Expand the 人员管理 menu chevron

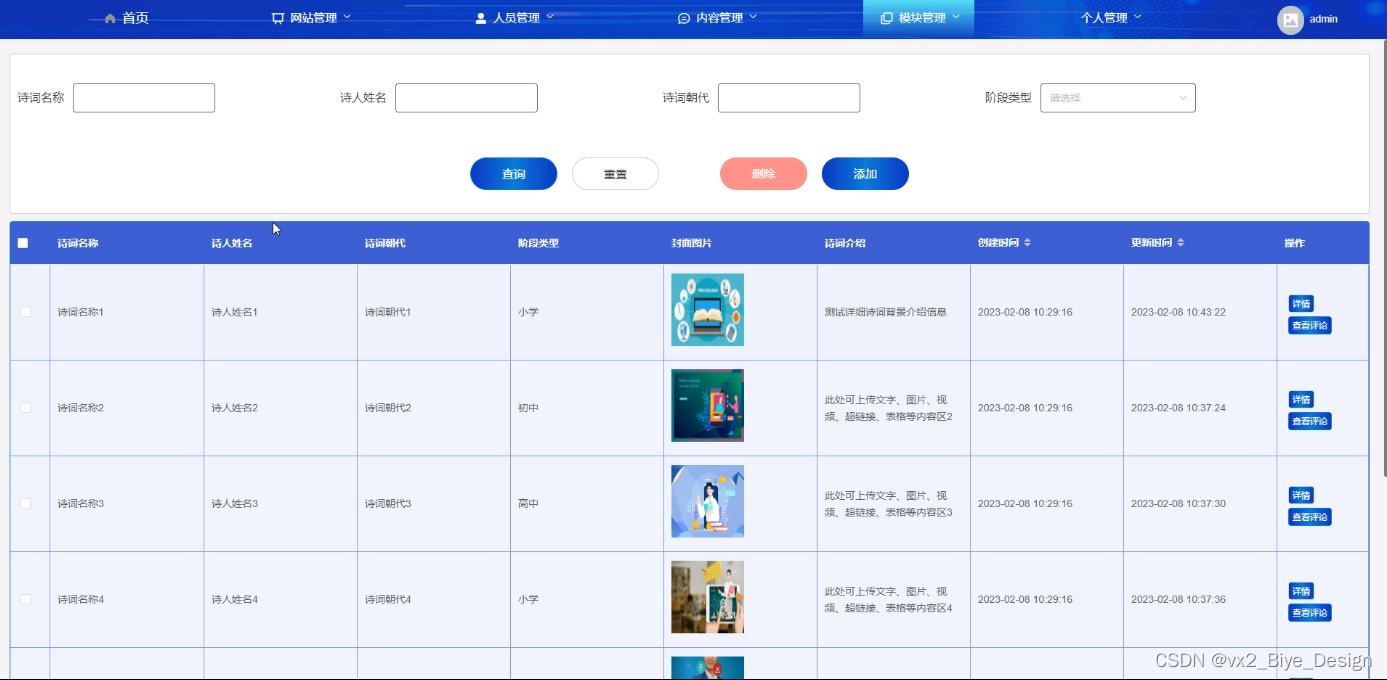(x=550, y=17)
